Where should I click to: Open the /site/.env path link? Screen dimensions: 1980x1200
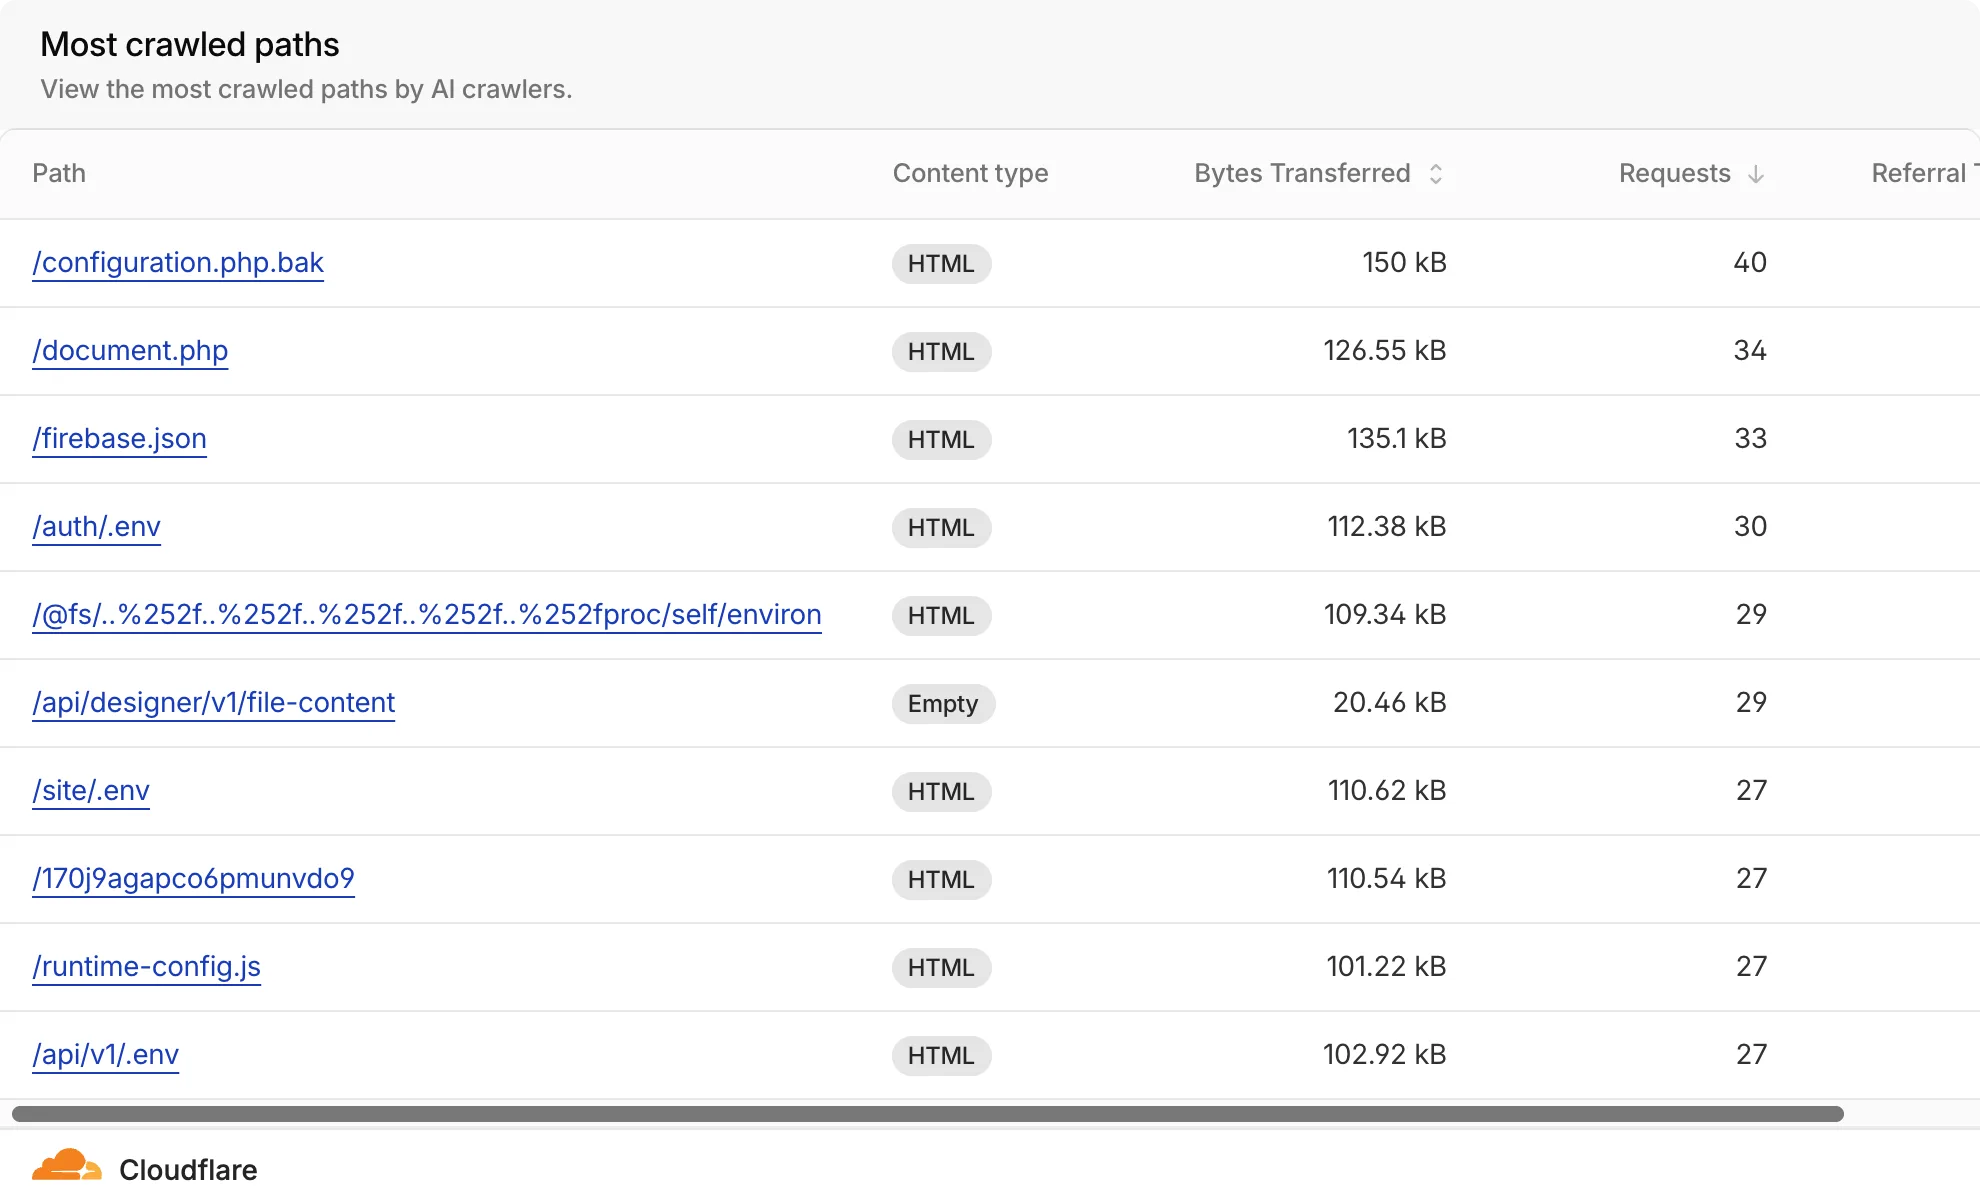[x=91, y=791]
